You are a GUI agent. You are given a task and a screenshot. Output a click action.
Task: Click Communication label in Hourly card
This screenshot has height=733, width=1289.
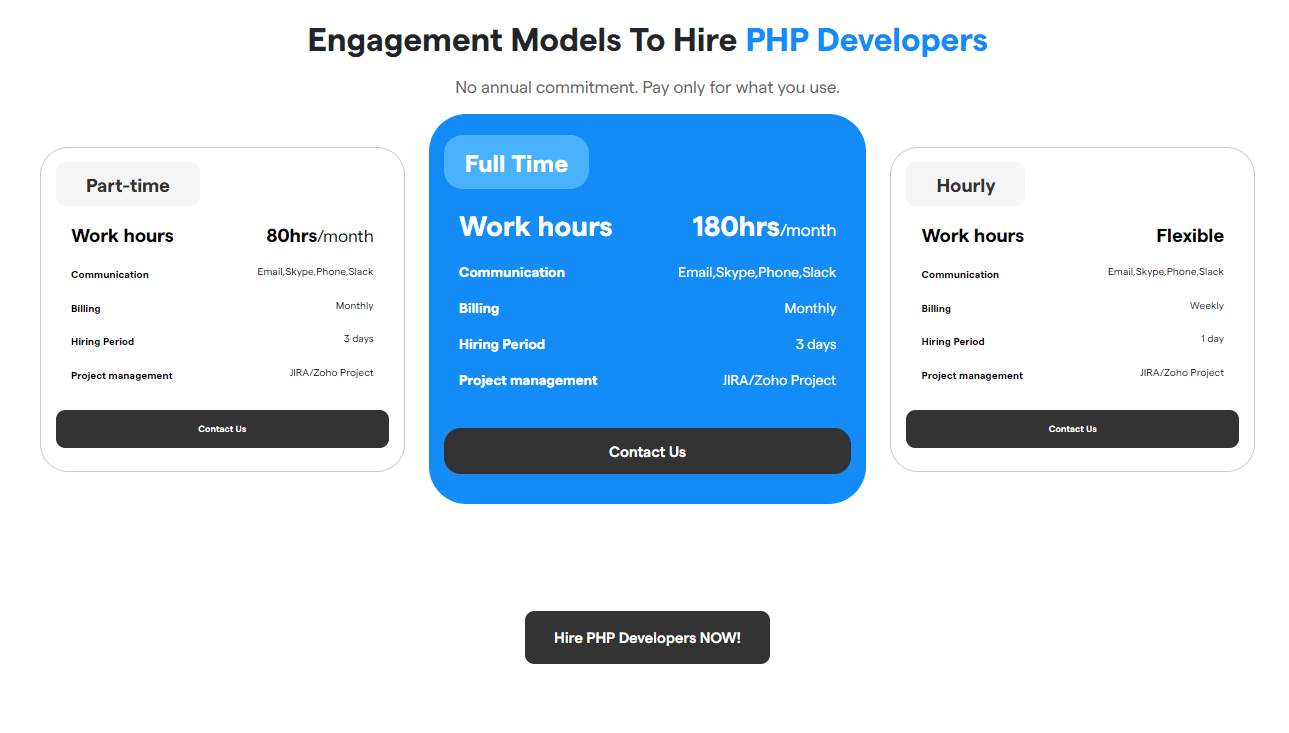960,274
